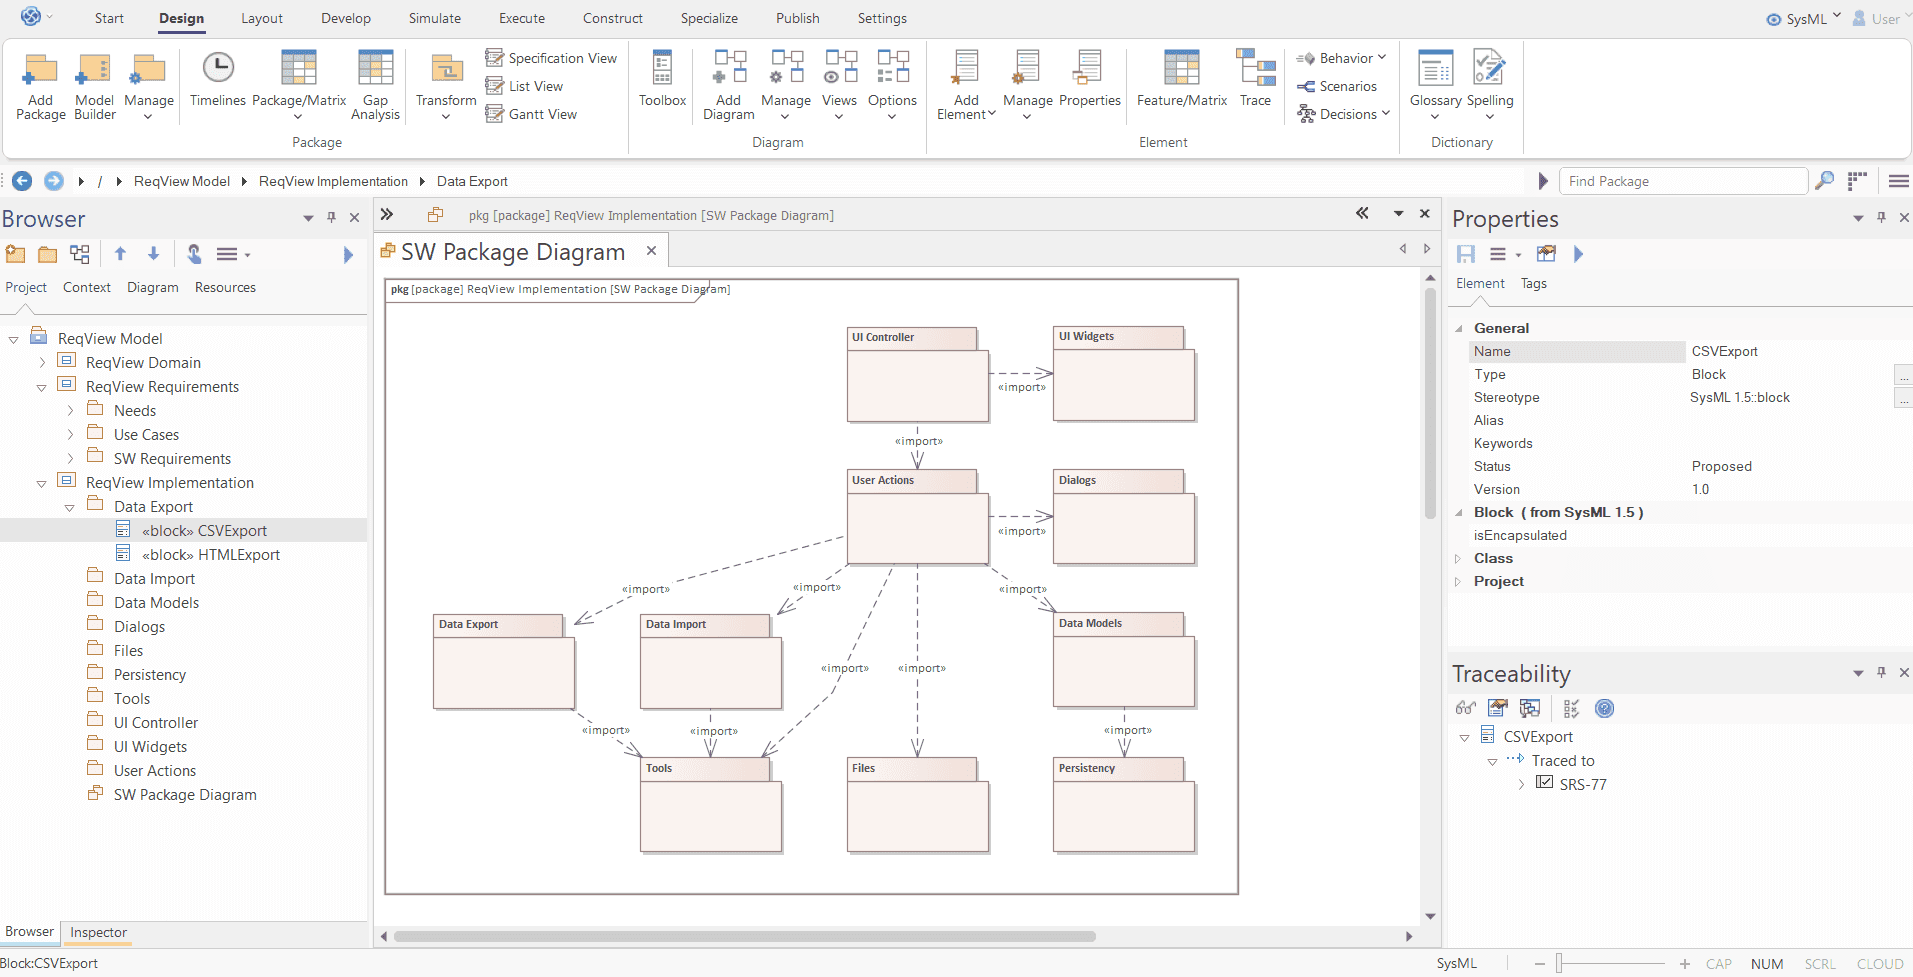Expand the SW Requirements folder
Viewport: 1913px width, 977px height.
point(68,458)
